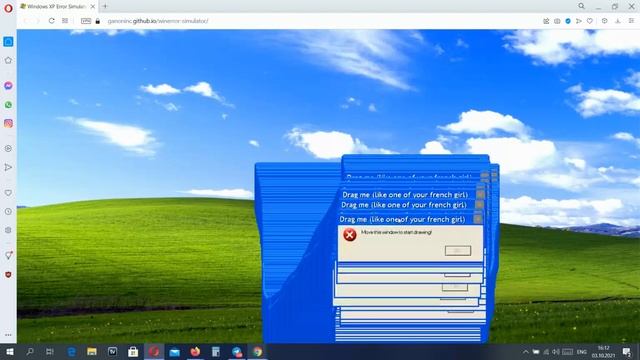Open the player icon in sidebar
The height and width of the screenshot is (360, 640).
point(8,149)
